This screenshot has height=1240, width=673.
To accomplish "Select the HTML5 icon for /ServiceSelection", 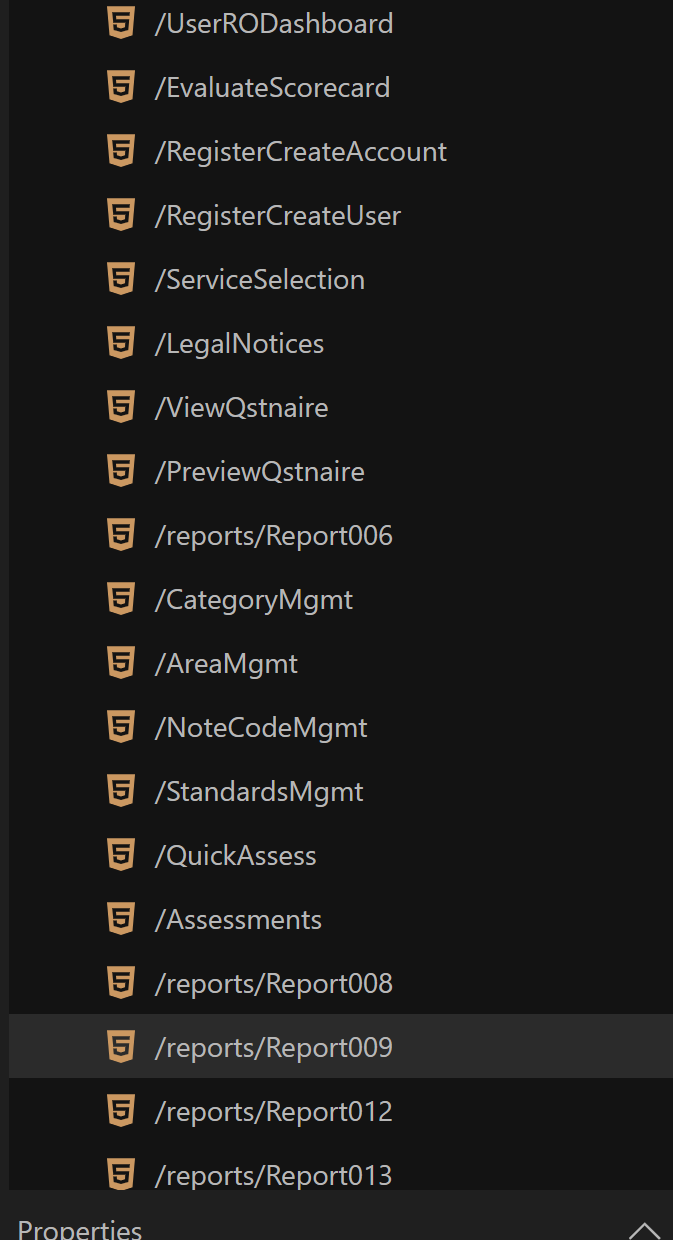I will coord(121,280).
